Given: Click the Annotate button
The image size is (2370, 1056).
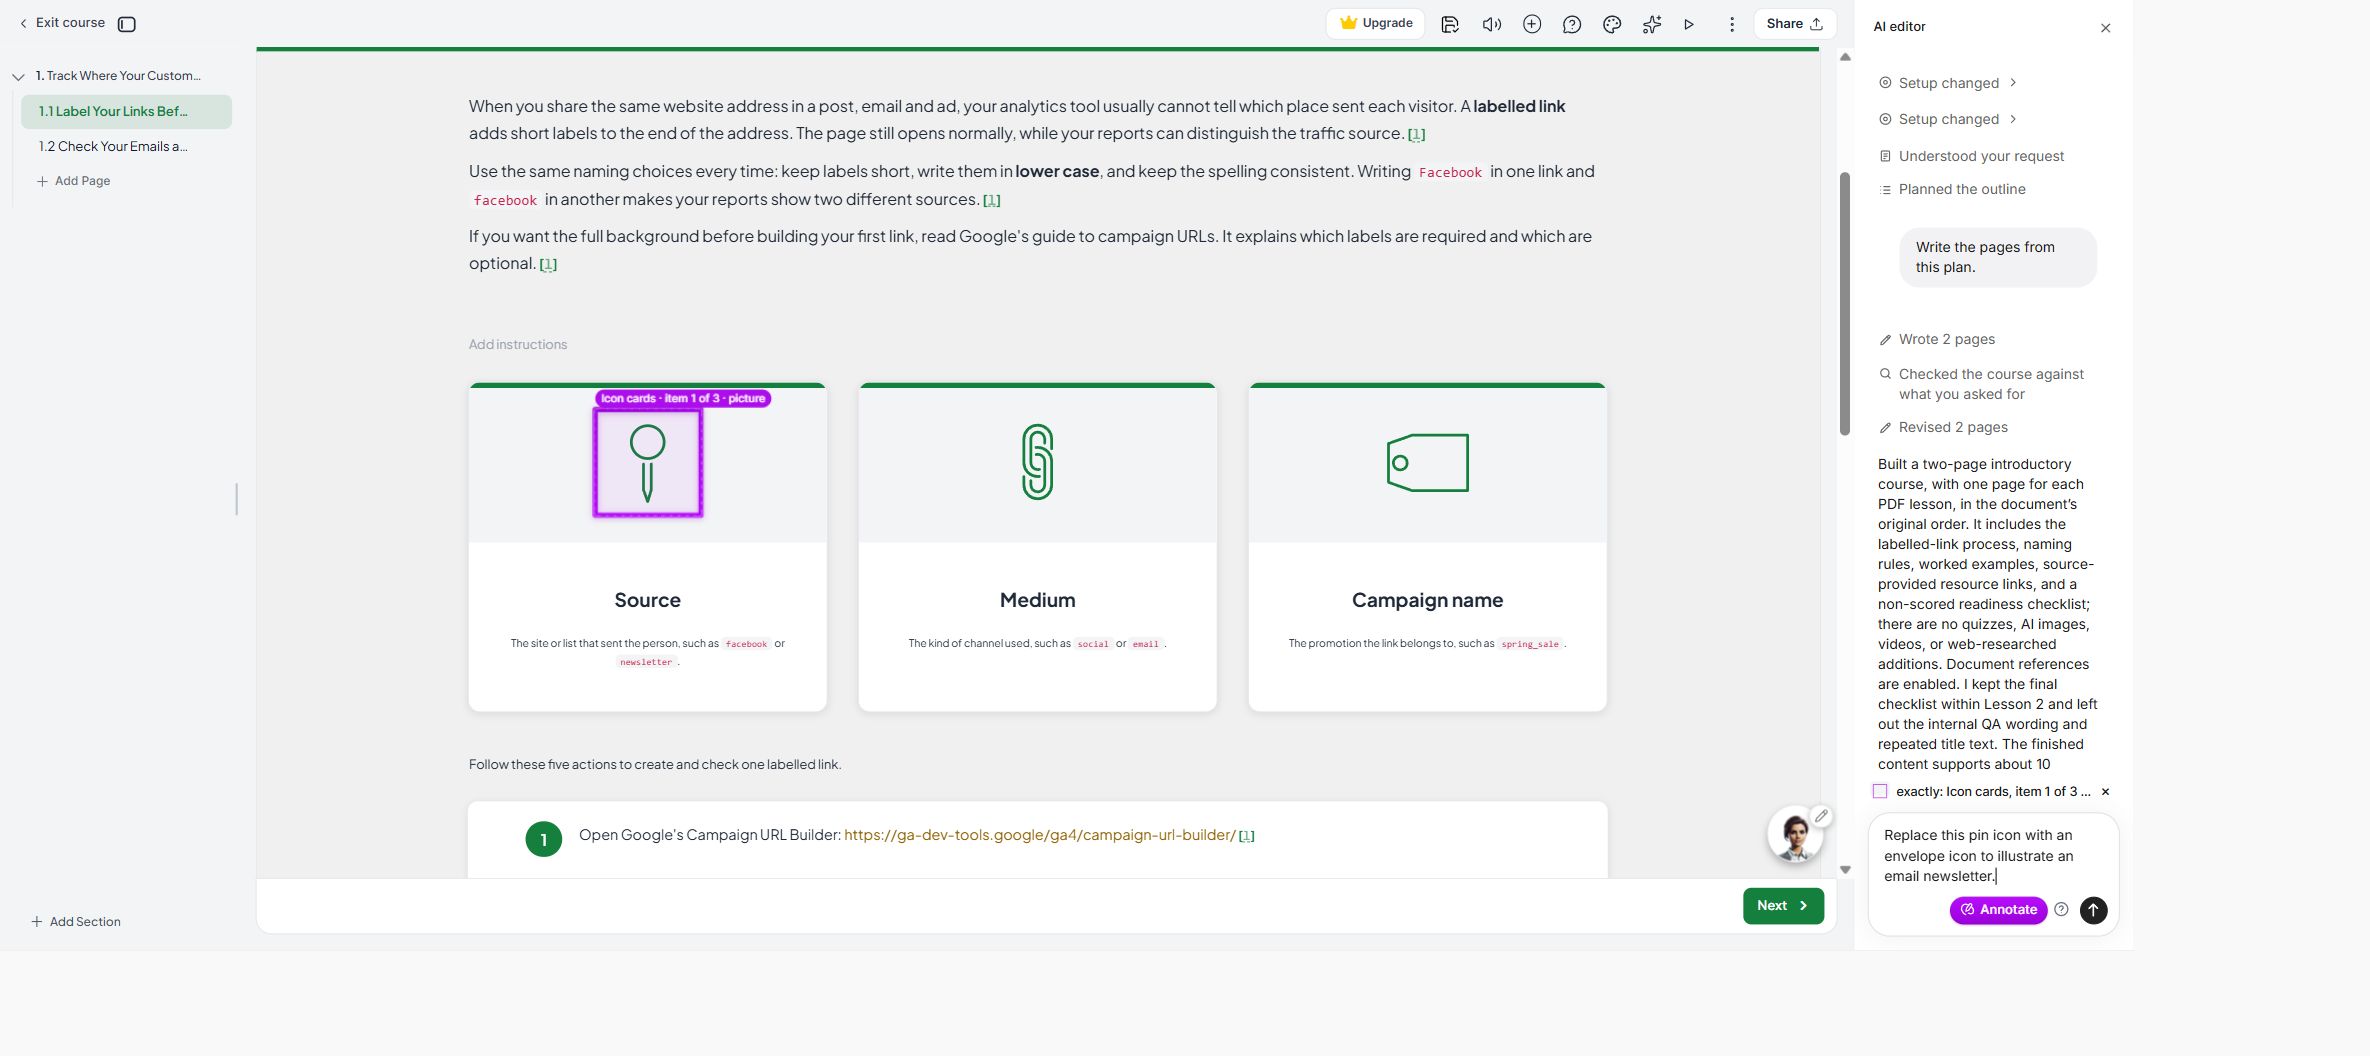Looking at the screenshot, I should (x=1998, y=910).
